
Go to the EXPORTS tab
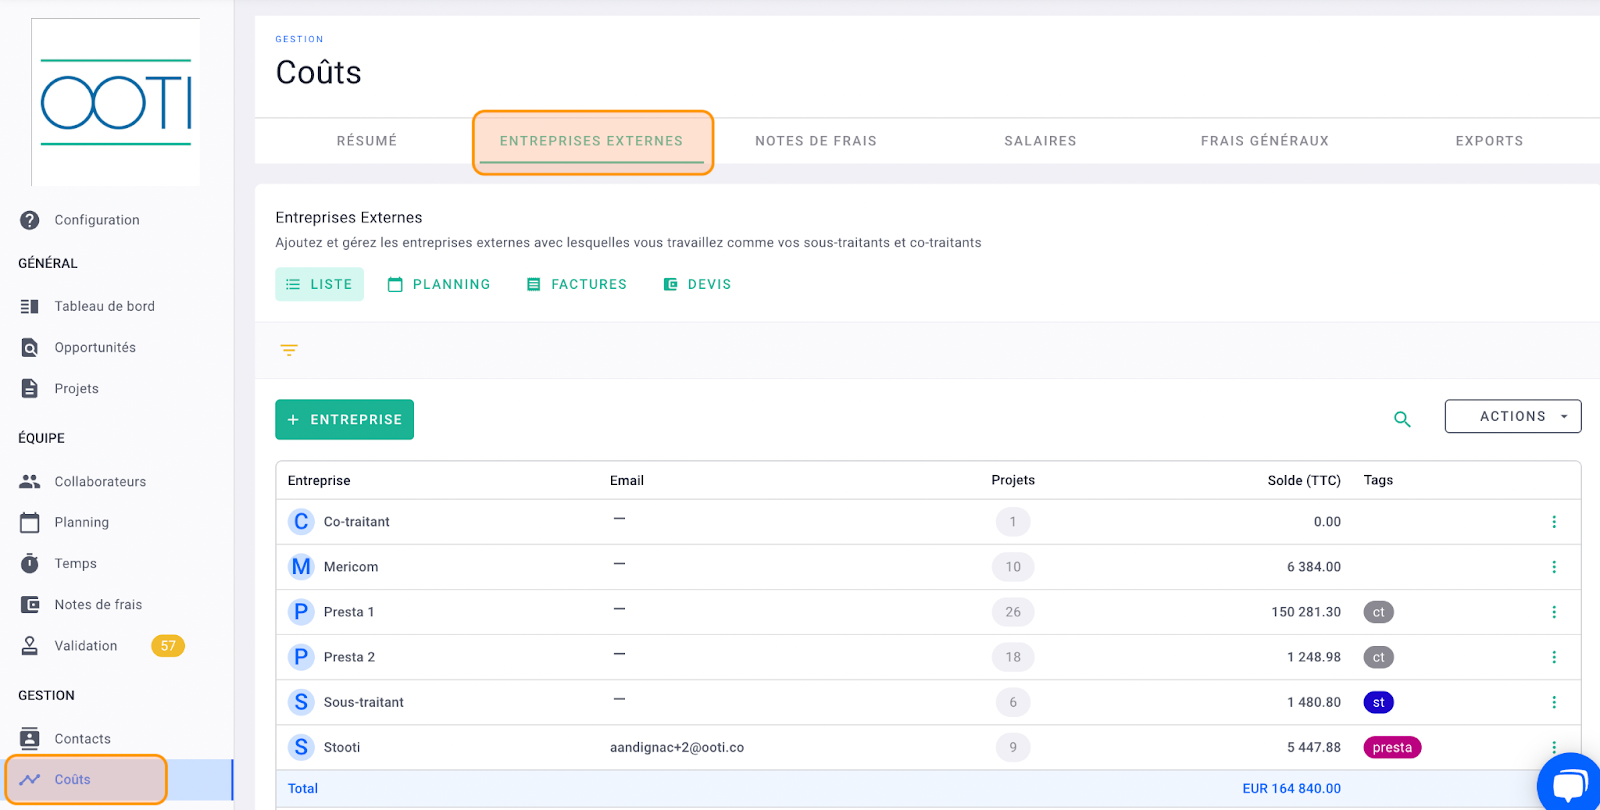[1489, 141]
